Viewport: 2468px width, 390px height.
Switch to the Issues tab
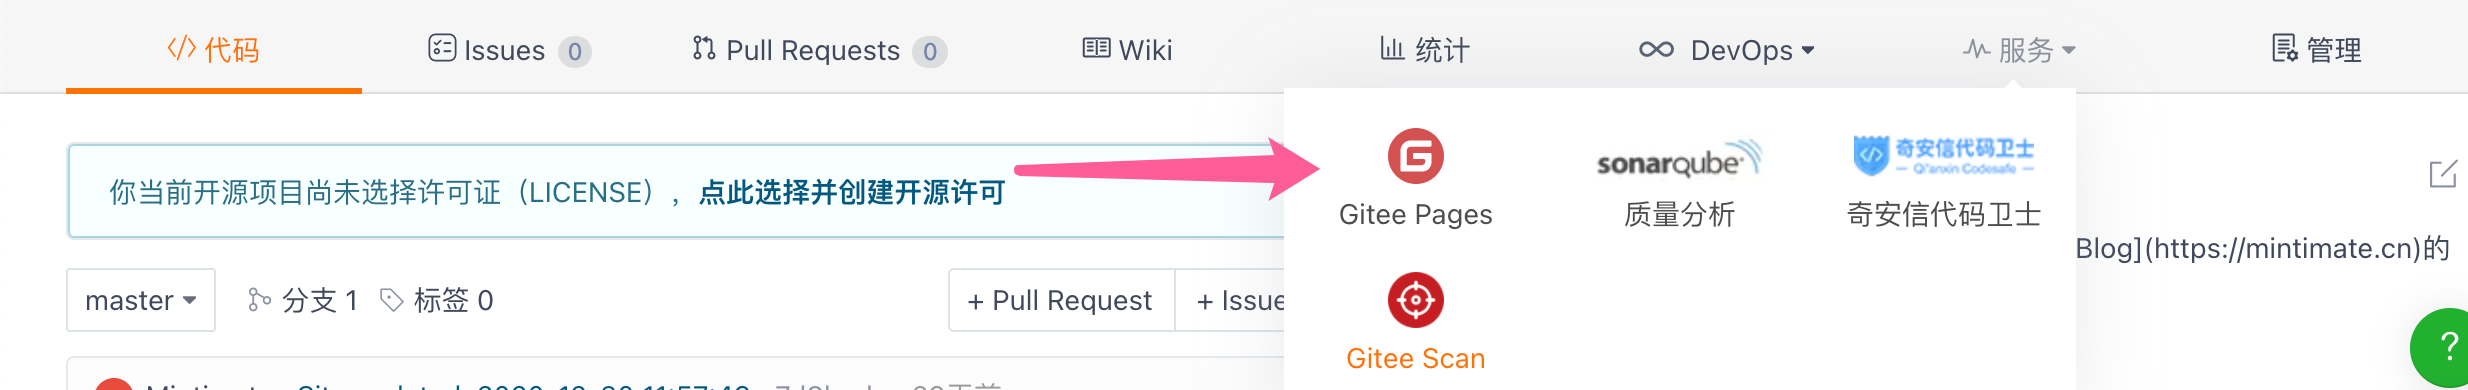pos(509,50)
